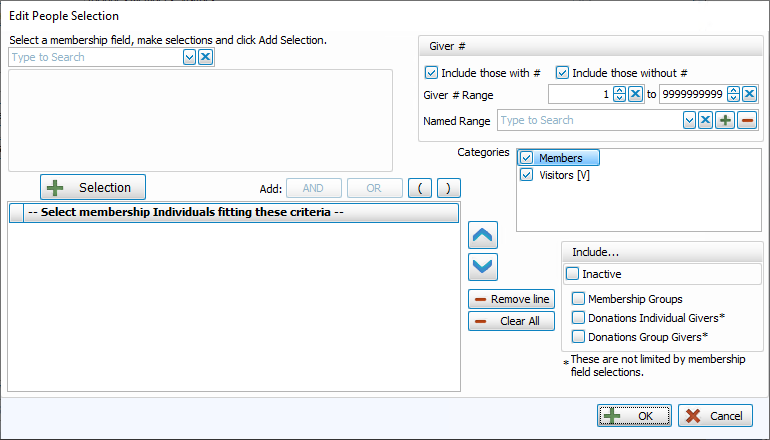770x440 pixels.
Task: Click the Remove line button
Action: coord(510,300)
